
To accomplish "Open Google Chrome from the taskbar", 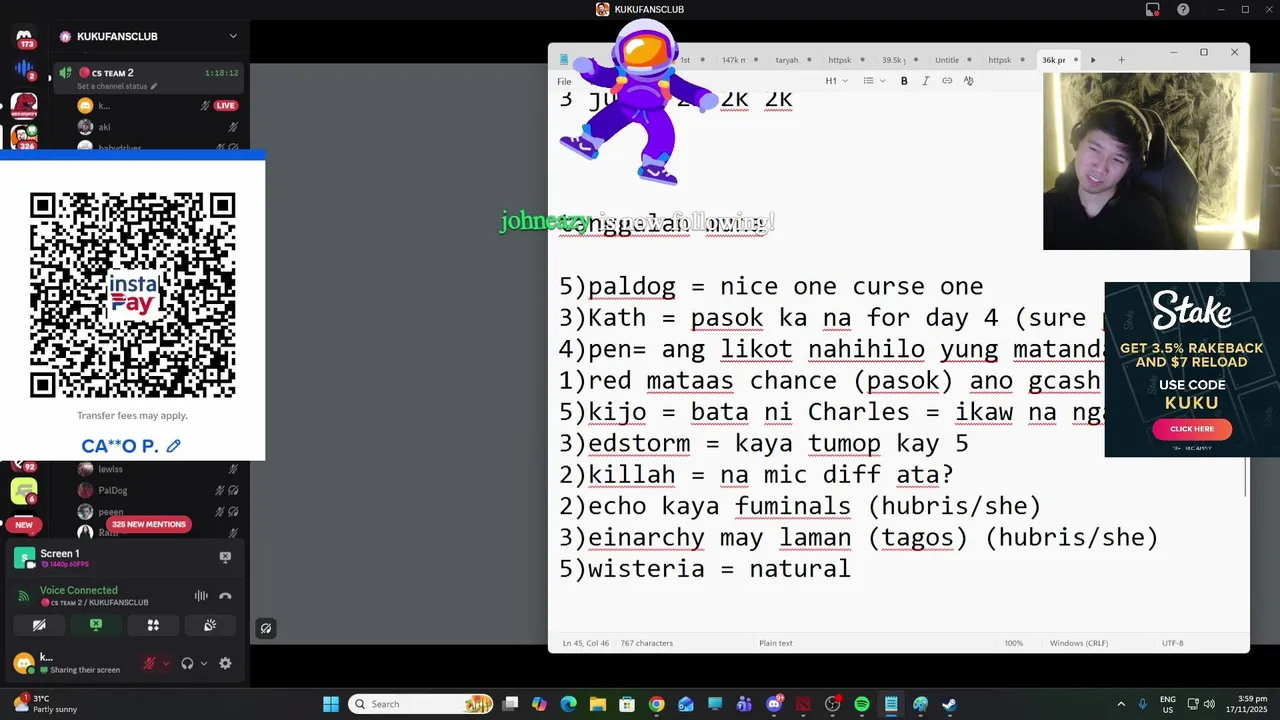I will click(x=656, y=704).
